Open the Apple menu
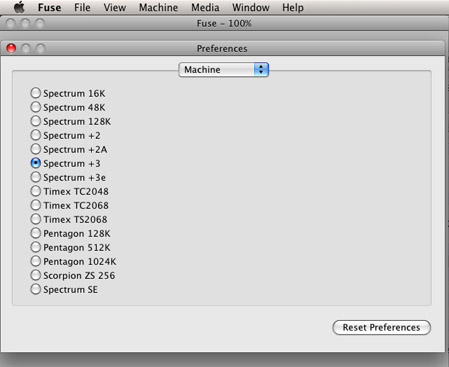The image size is (449, 367). tap(19, 7)
